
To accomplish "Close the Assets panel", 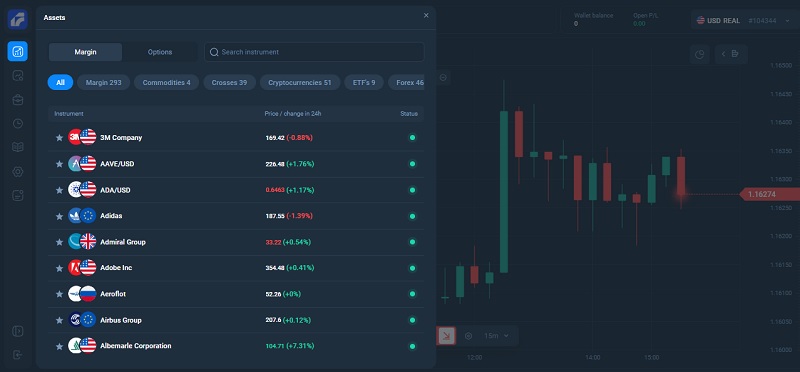I will (x=426, y=16).
